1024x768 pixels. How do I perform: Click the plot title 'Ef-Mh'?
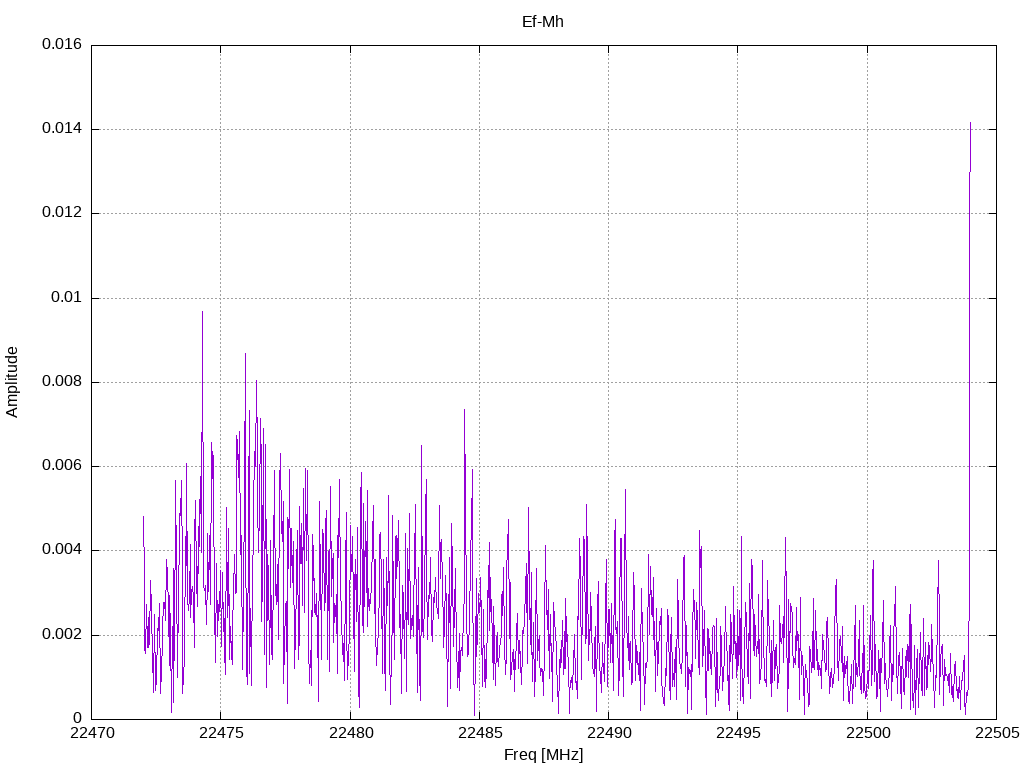(x=543, y=21)
